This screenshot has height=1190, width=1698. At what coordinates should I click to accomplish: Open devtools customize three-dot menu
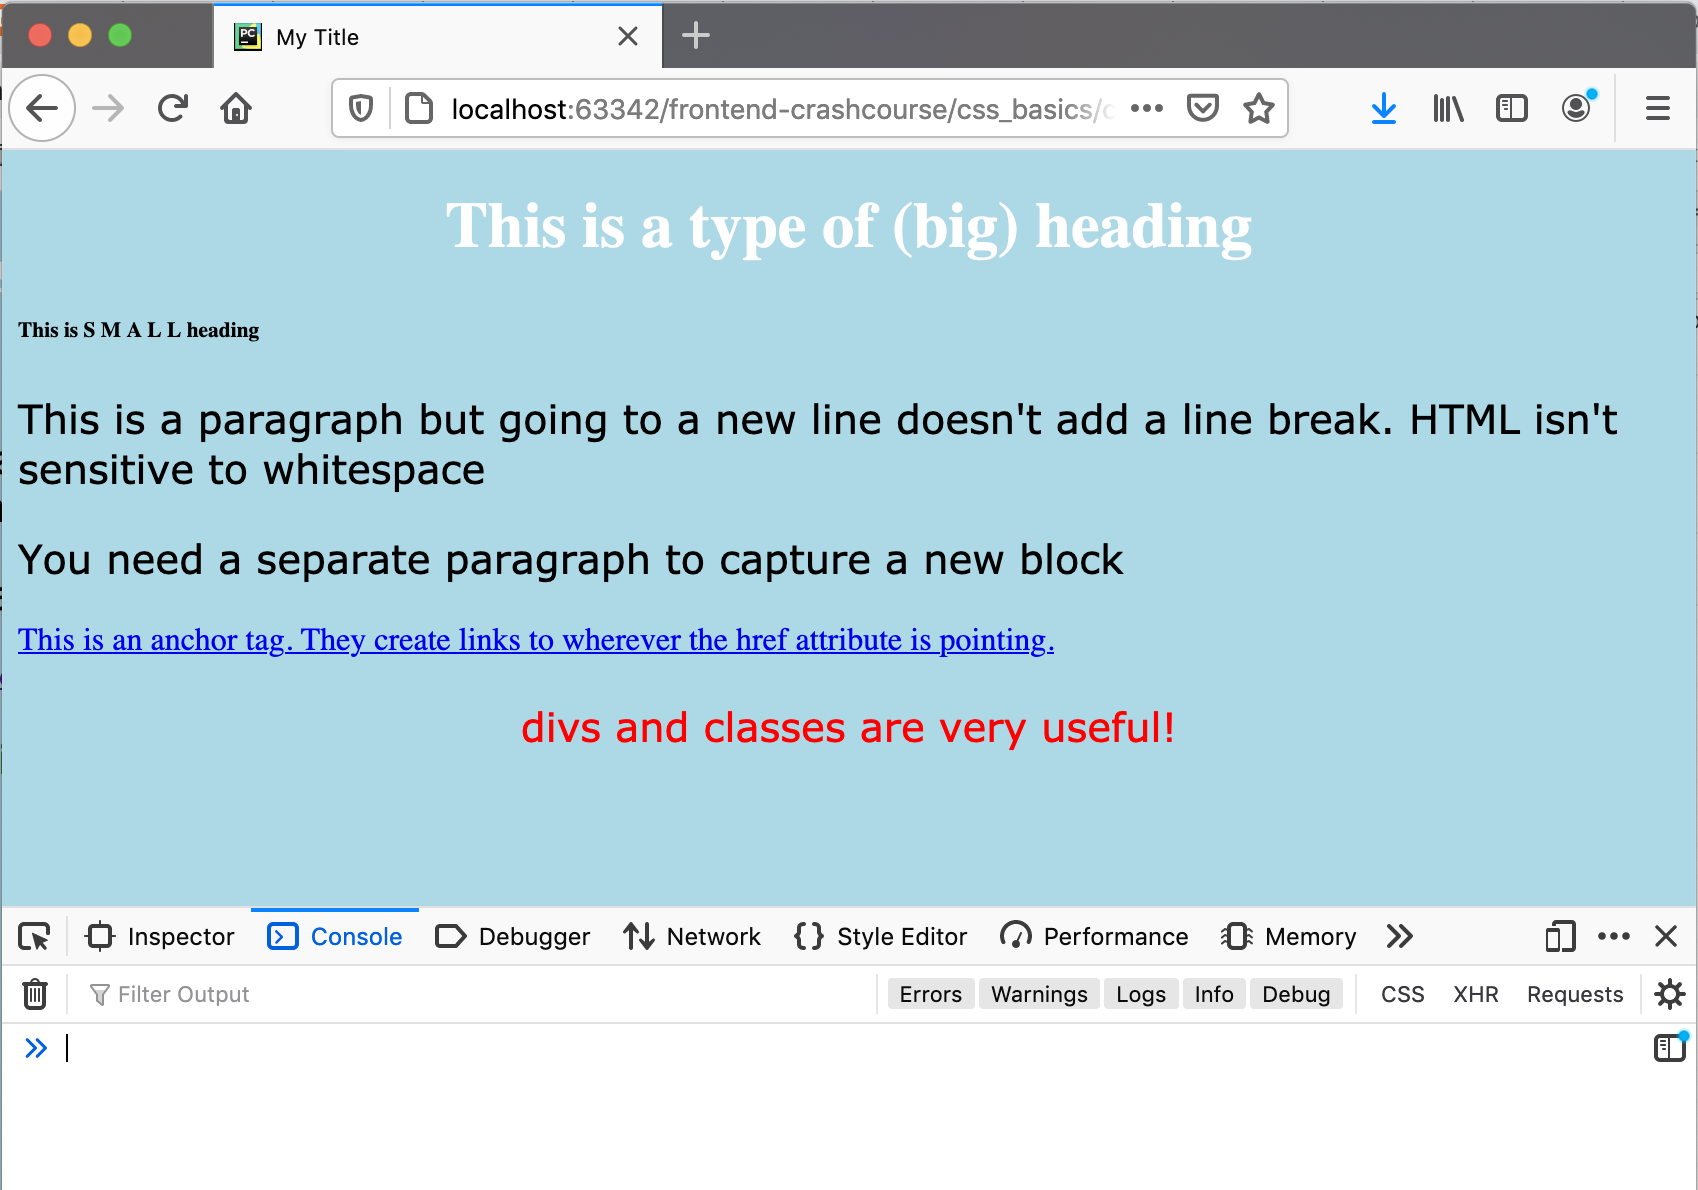tap(1614, 937)
